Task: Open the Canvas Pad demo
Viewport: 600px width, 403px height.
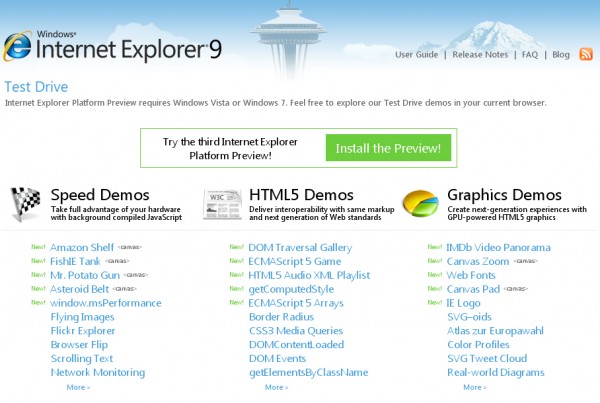Action: [x=473, y=289]
